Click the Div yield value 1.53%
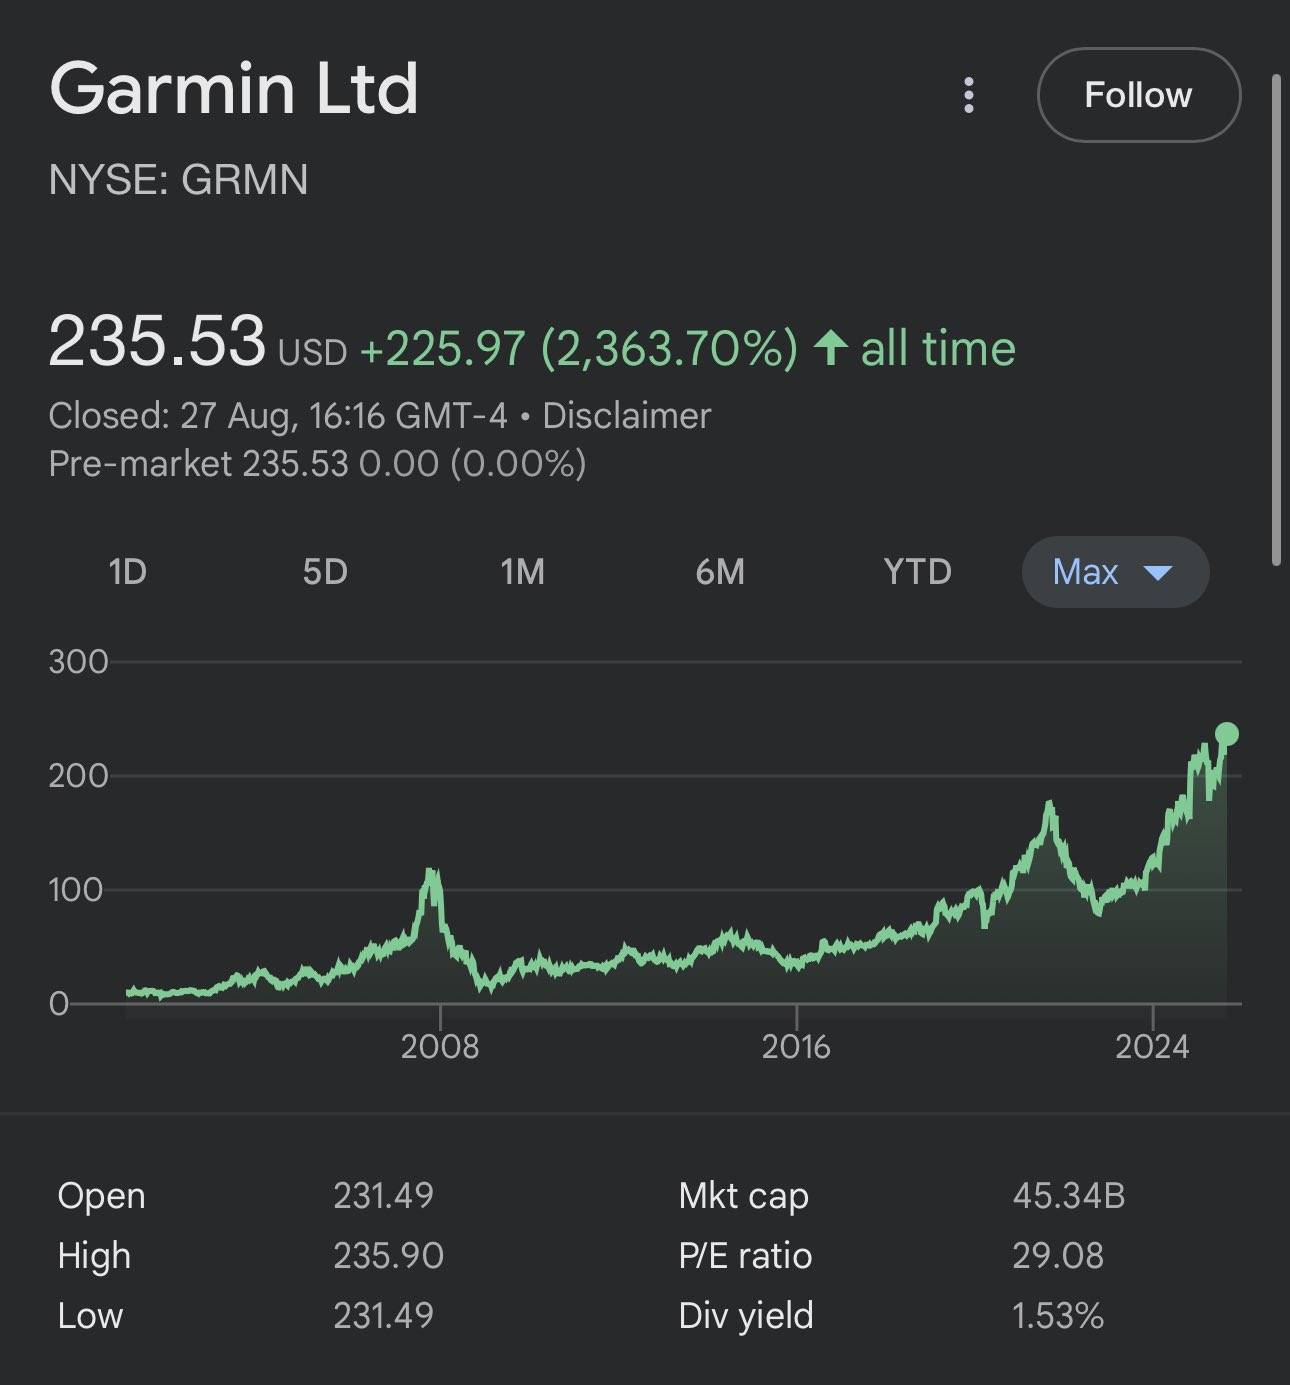 pyautogui.click(x=1057, y=1315)
